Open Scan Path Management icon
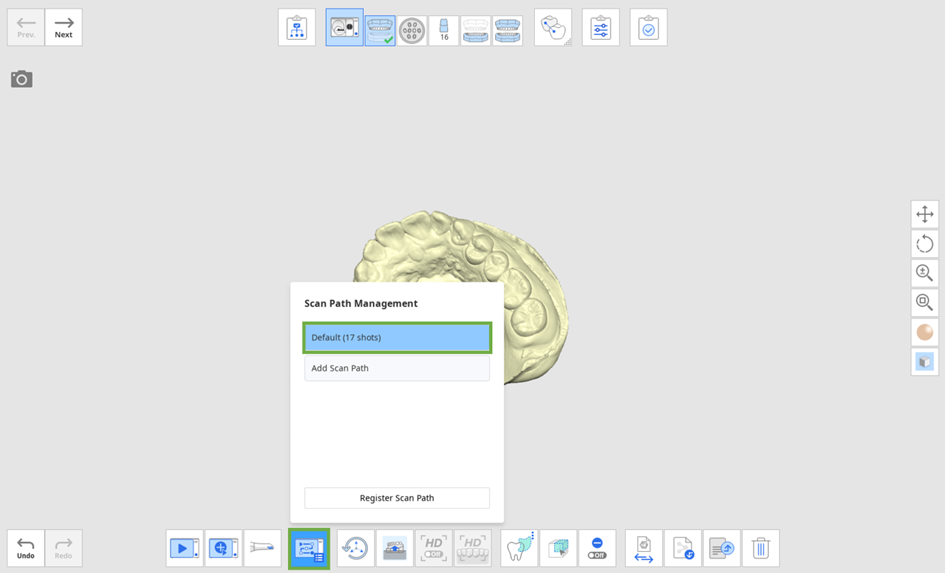 (x=309, y=549)
